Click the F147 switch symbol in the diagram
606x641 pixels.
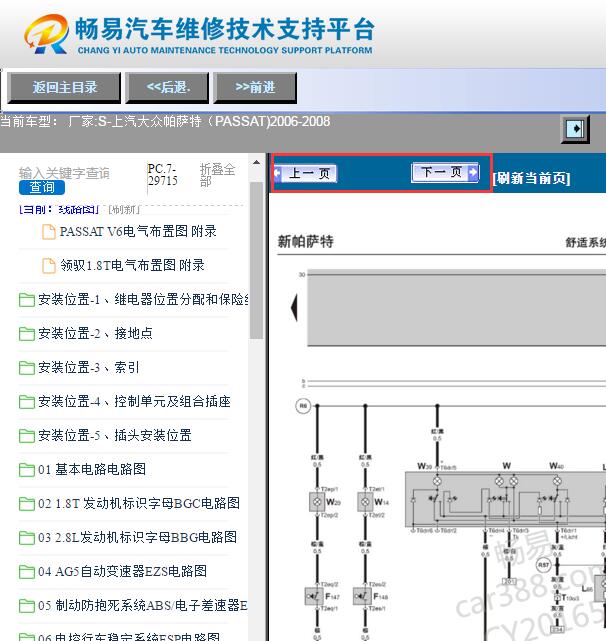coord(314,596)
